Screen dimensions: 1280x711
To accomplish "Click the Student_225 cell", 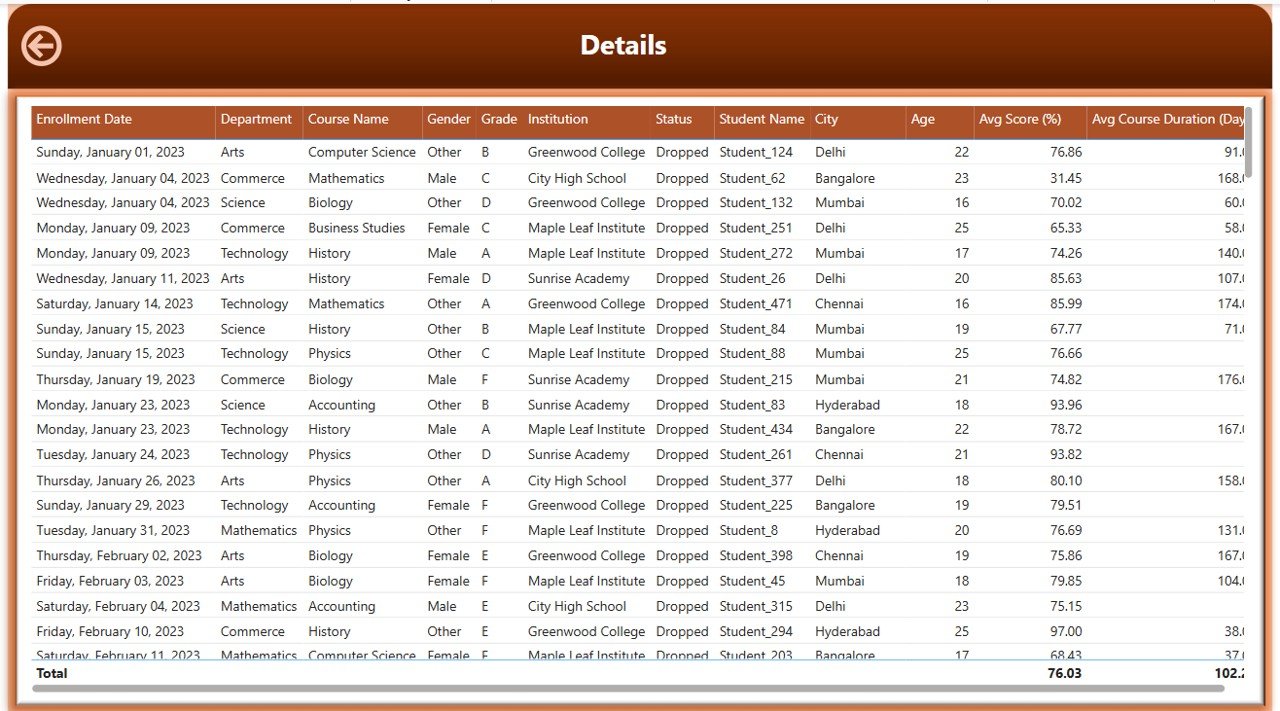I will tap(756, 505).
